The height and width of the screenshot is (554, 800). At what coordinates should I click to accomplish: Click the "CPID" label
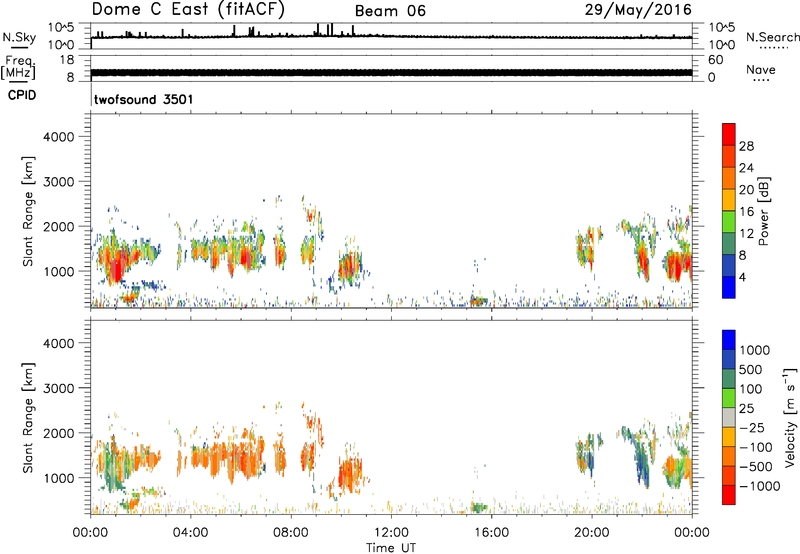[x=22, y=95]
